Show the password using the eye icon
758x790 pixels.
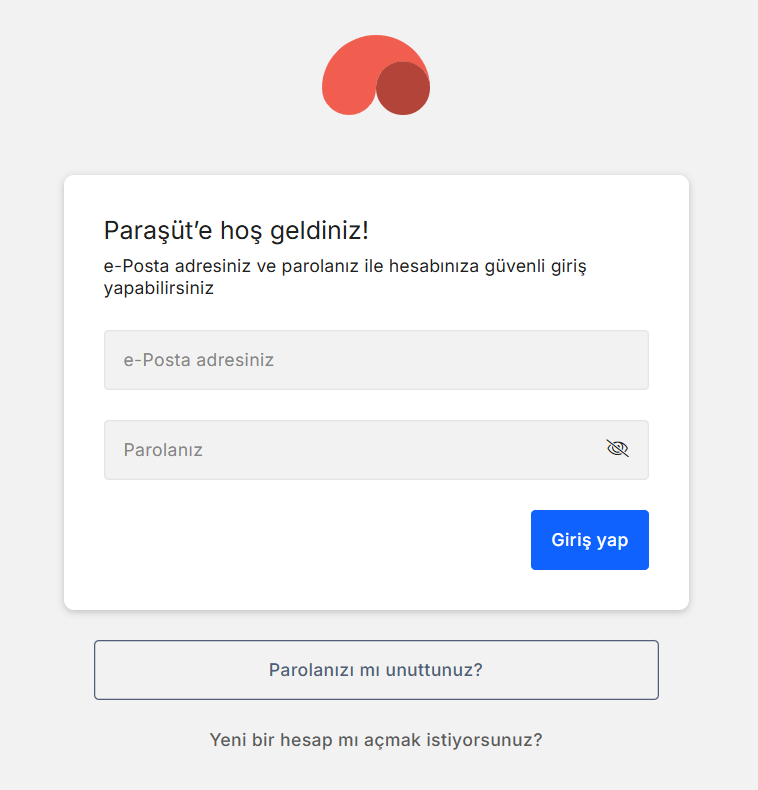tap(617, 449)
